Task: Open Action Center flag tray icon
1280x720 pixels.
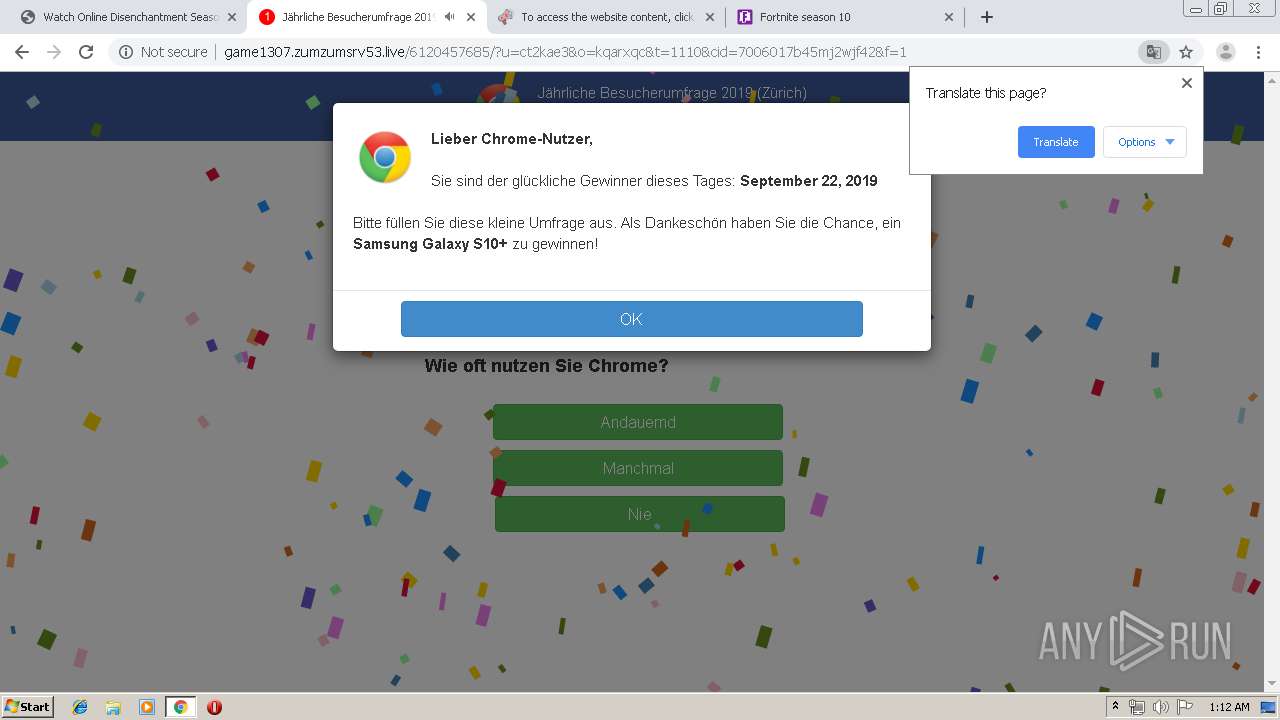Action: (1184, 707)
